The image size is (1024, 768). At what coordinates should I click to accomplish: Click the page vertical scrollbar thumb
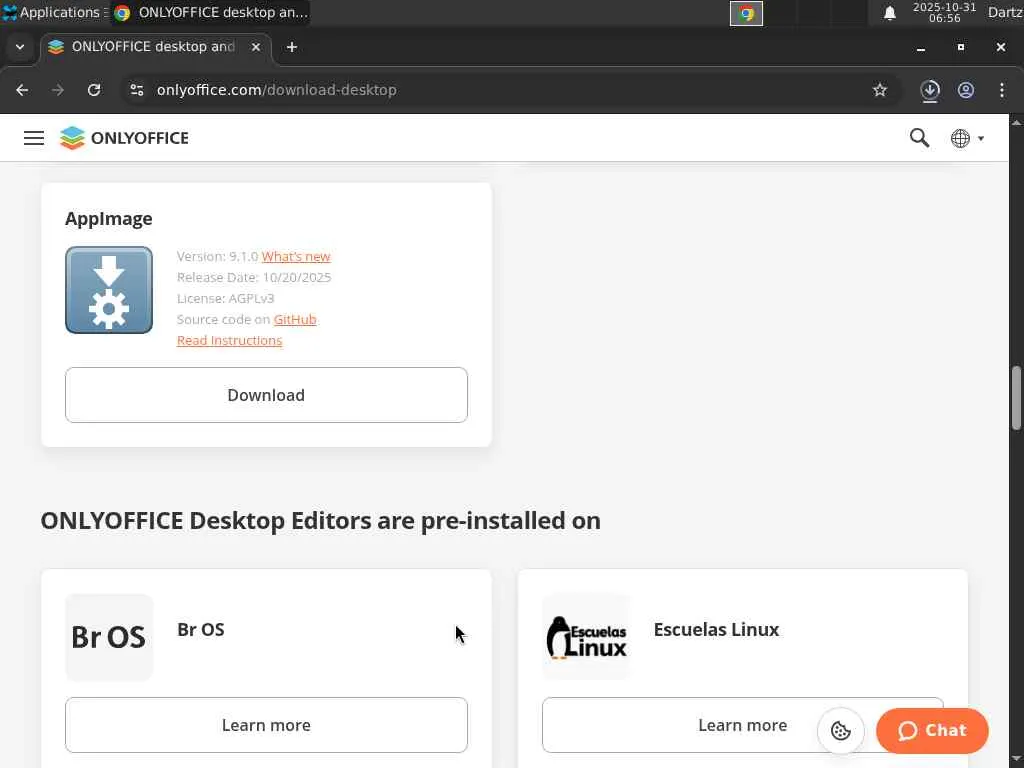pos(1016,398)
